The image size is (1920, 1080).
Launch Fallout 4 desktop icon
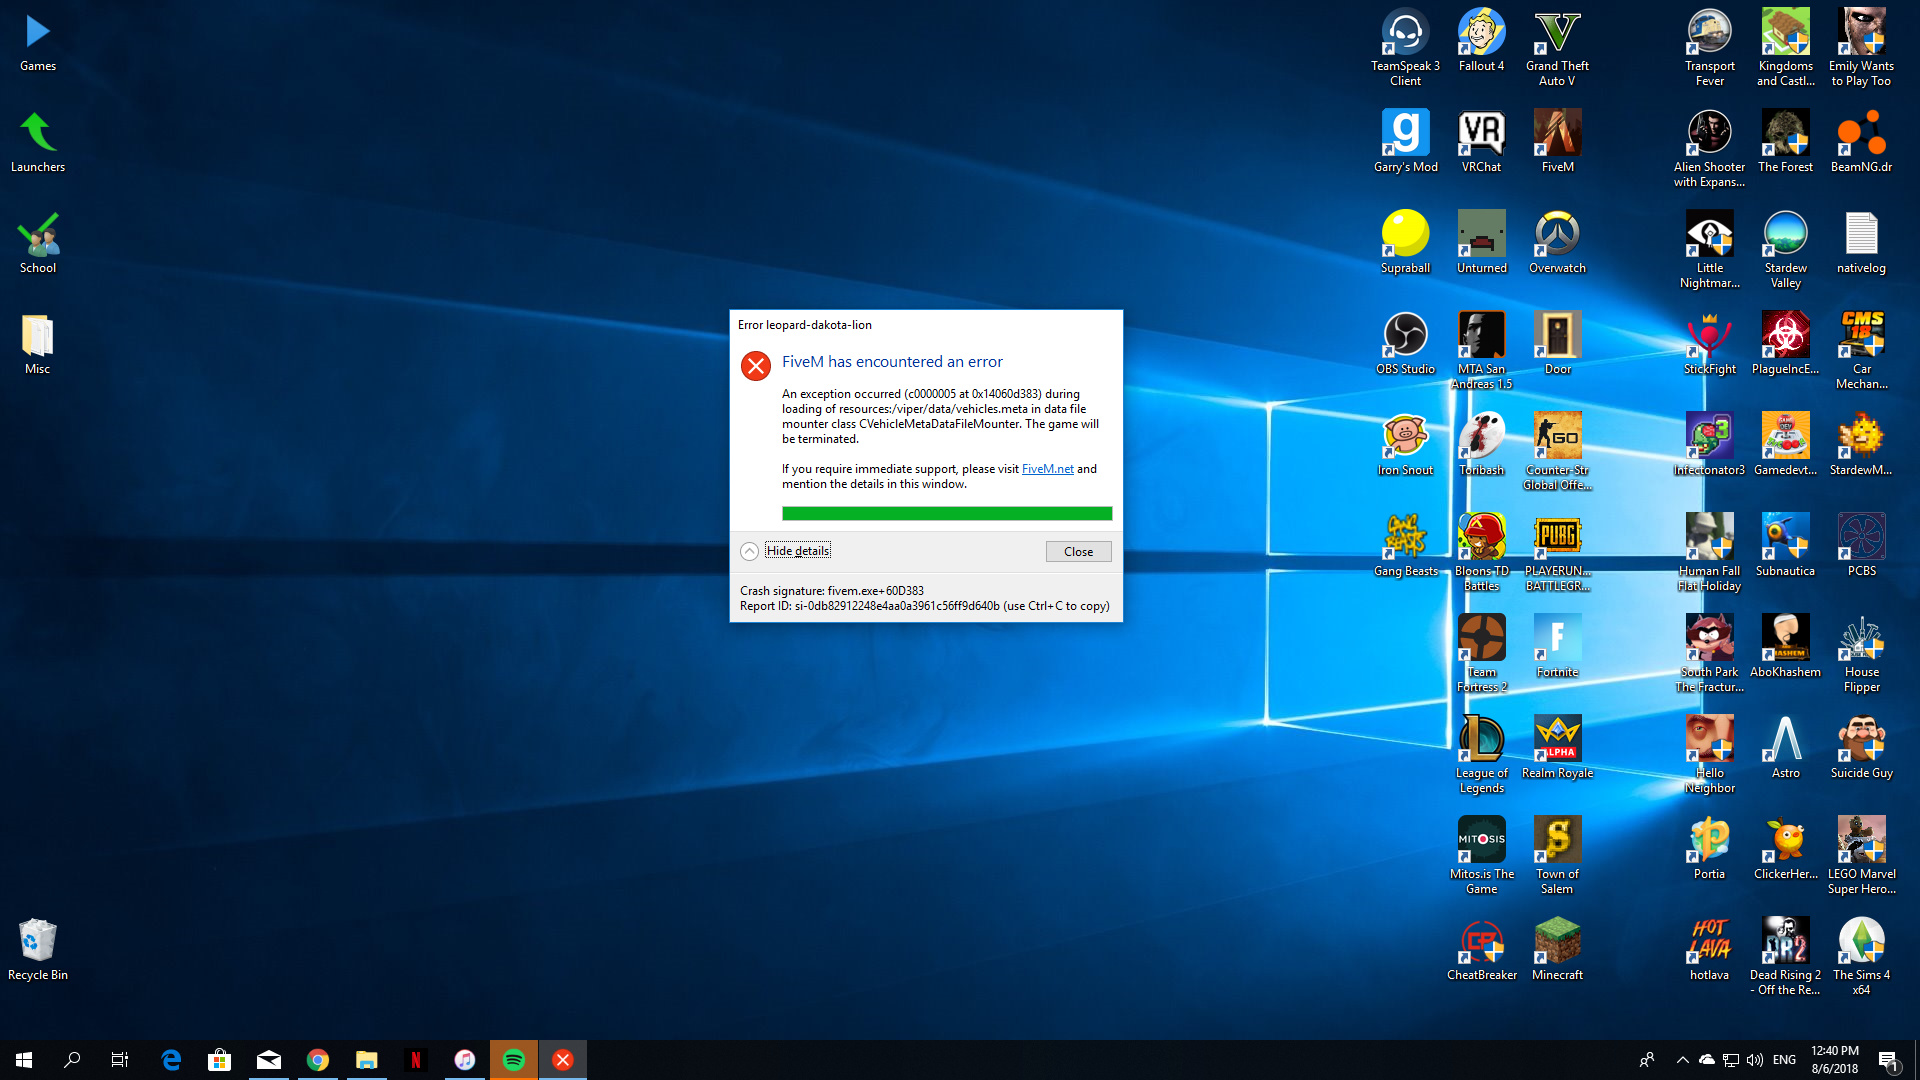1481,41
